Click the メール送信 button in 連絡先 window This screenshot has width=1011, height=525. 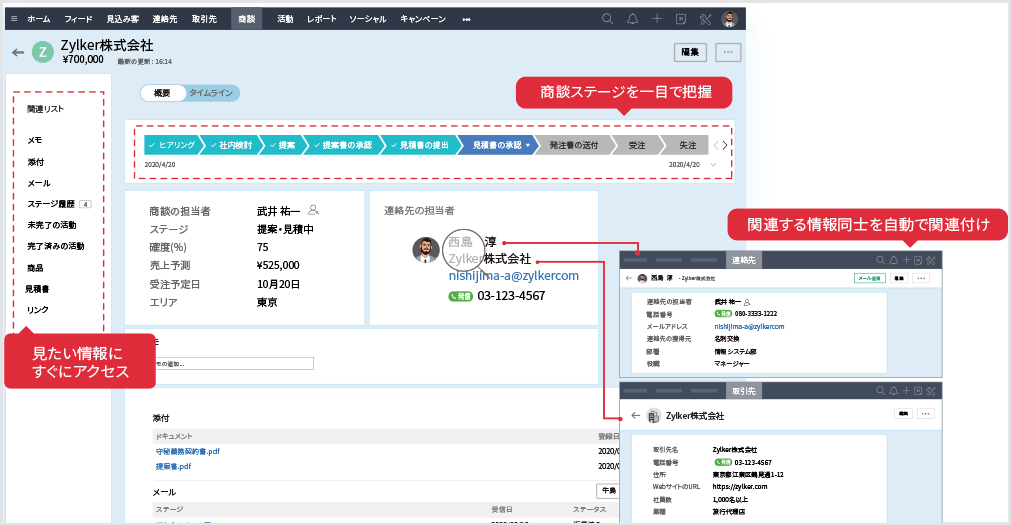869,278
